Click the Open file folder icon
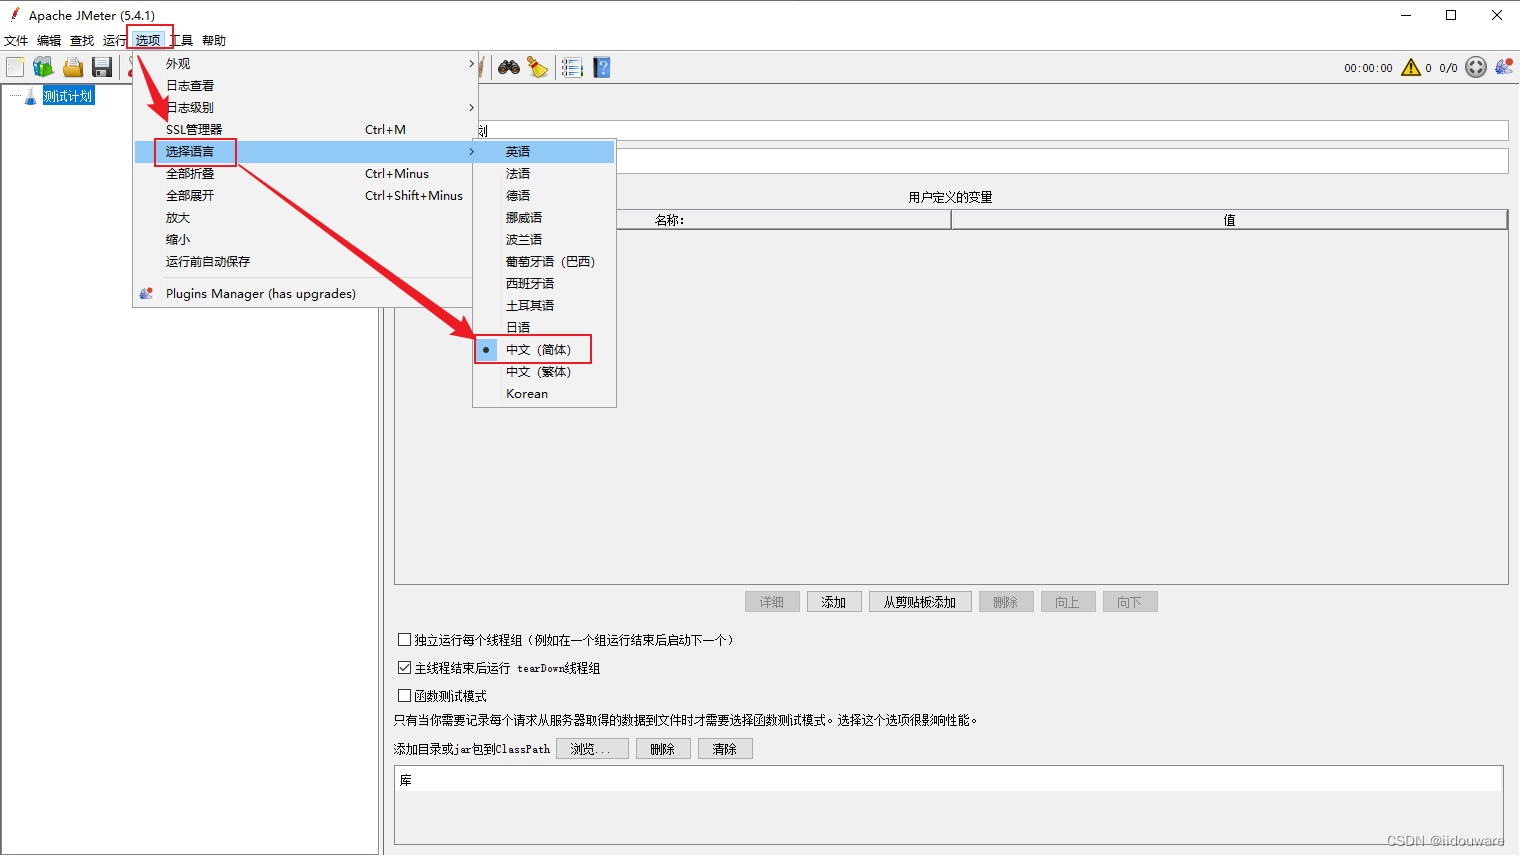Screen dimensions: 1520x856 [x=73, y=67]
